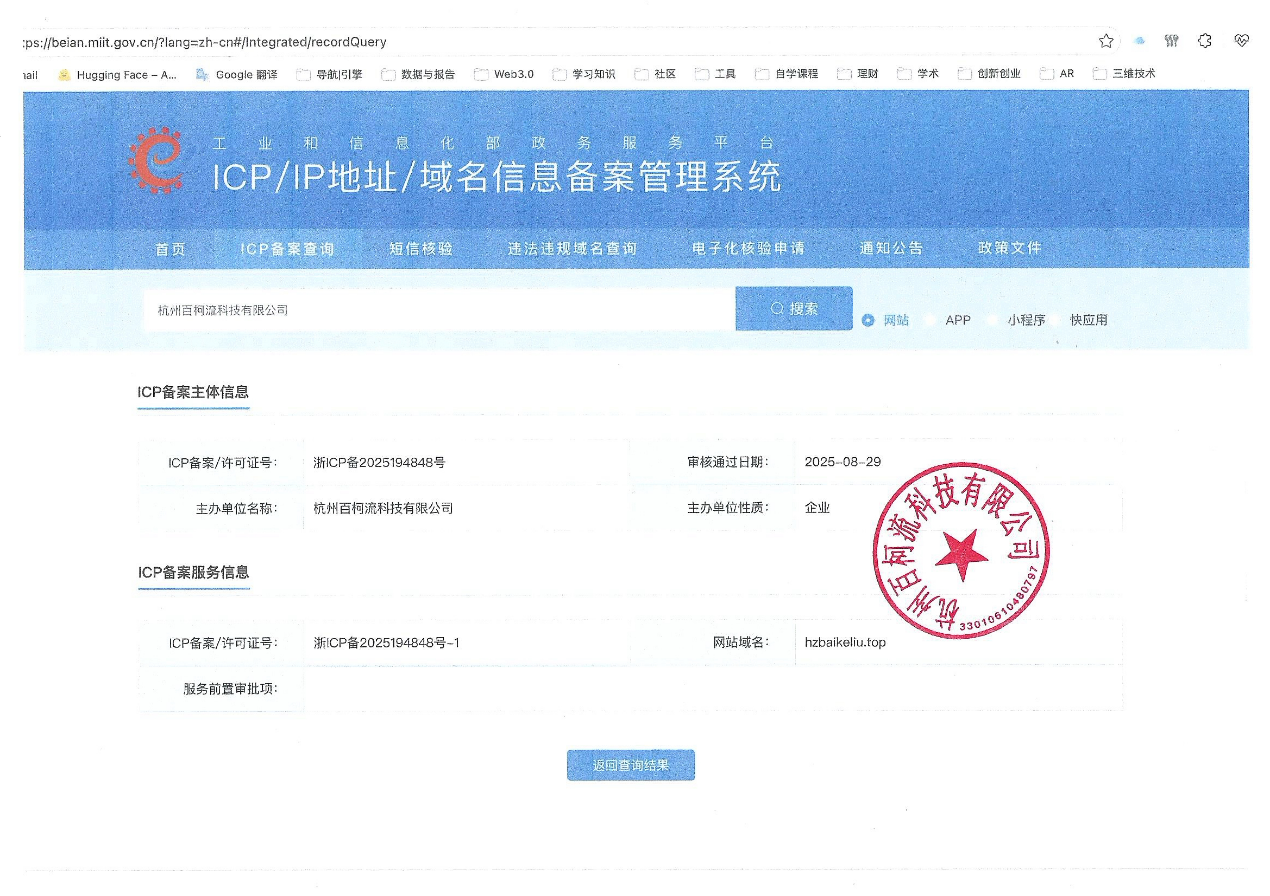This screenshot has height=896, width=1270.
Task: Open the 自学课程 bookmark folder
Action: click(x=787, y=74)
